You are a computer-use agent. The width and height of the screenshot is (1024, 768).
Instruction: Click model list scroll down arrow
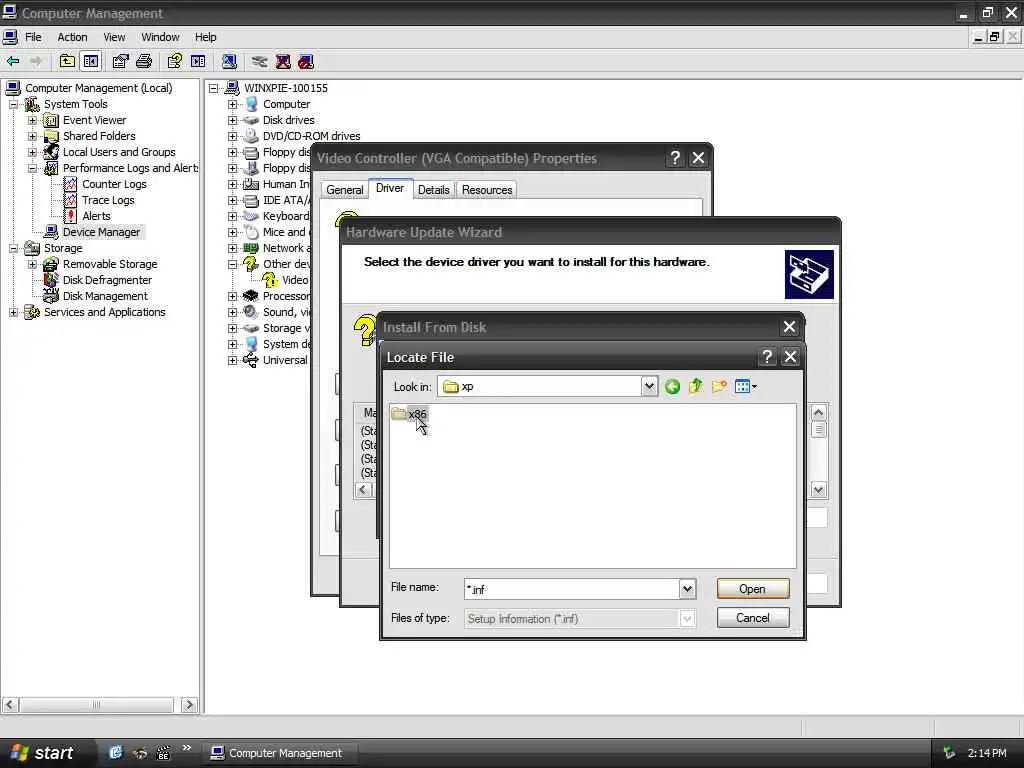pos(819,490)
